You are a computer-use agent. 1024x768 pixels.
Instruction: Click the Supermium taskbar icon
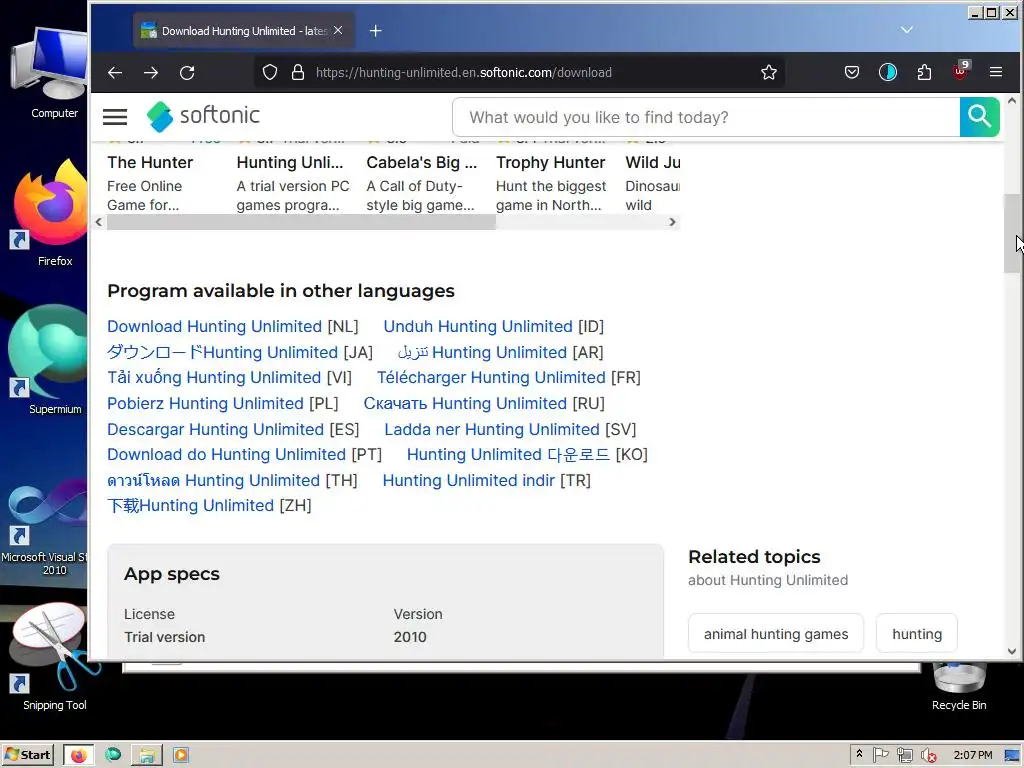click(113, 754)
